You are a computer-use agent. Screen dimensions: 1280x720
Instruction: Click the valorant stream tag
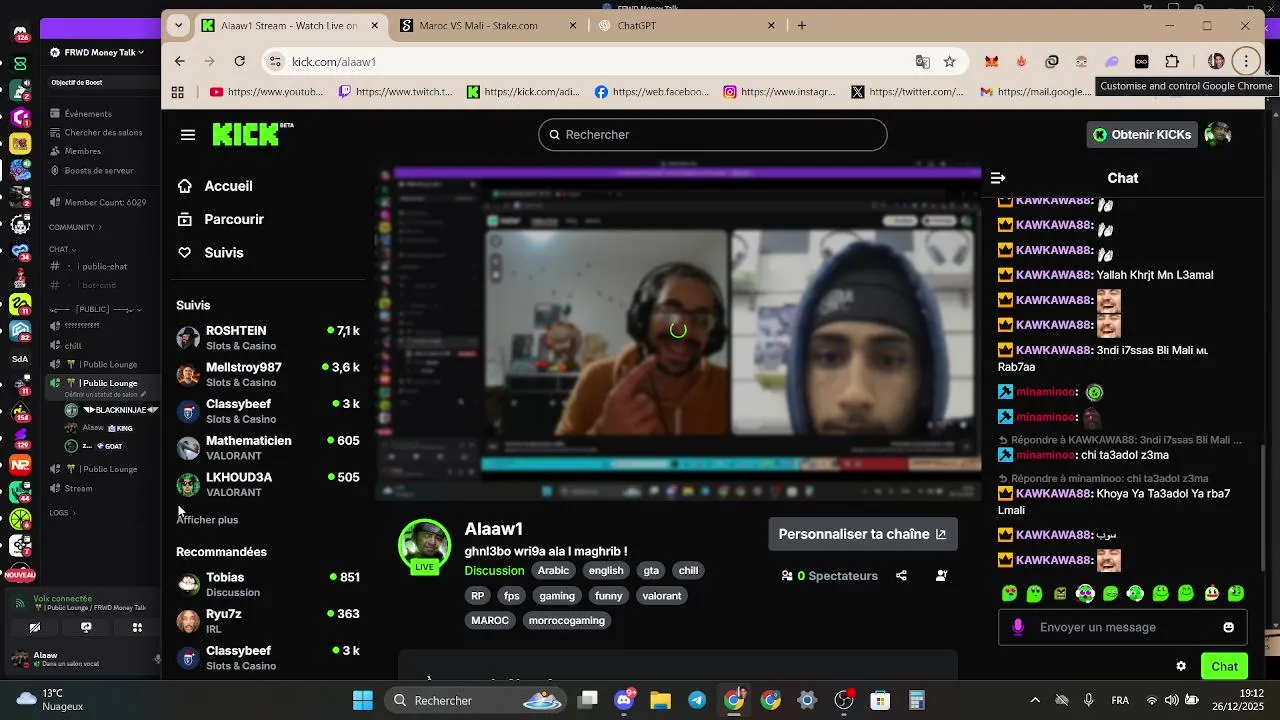(x=662, y=596)
